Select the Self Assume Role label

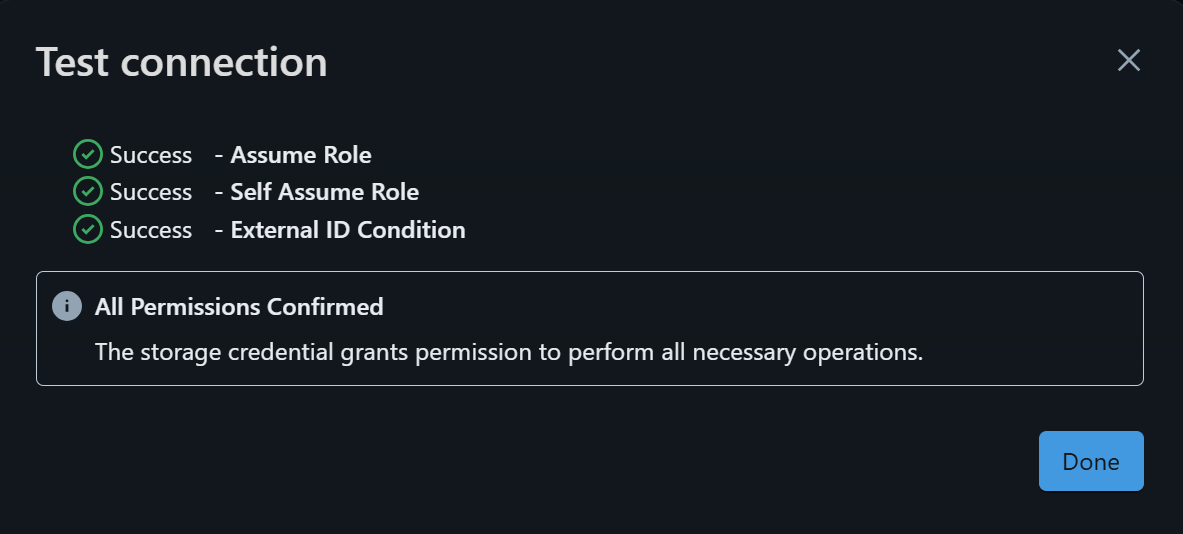[324, 192]
